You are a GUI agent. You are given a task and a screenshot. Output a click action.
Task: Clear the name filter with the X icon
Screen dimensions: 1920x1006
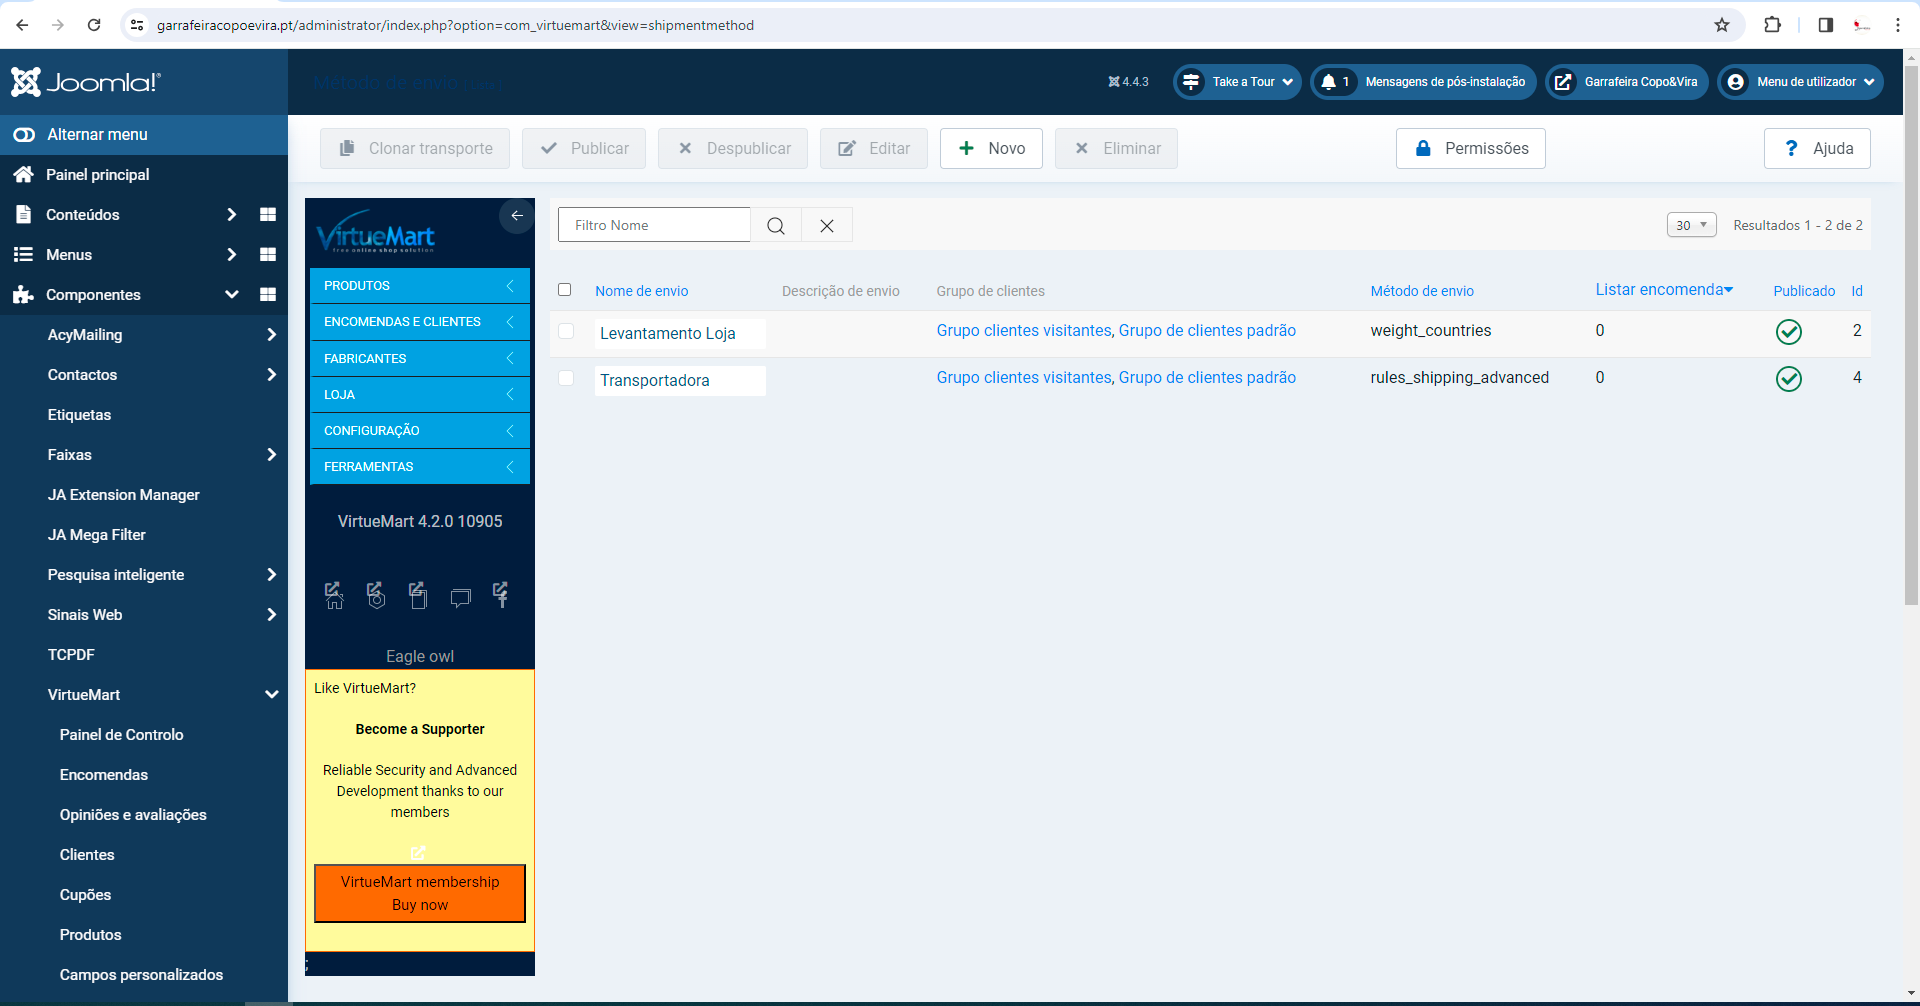click(x=827, y=226)
